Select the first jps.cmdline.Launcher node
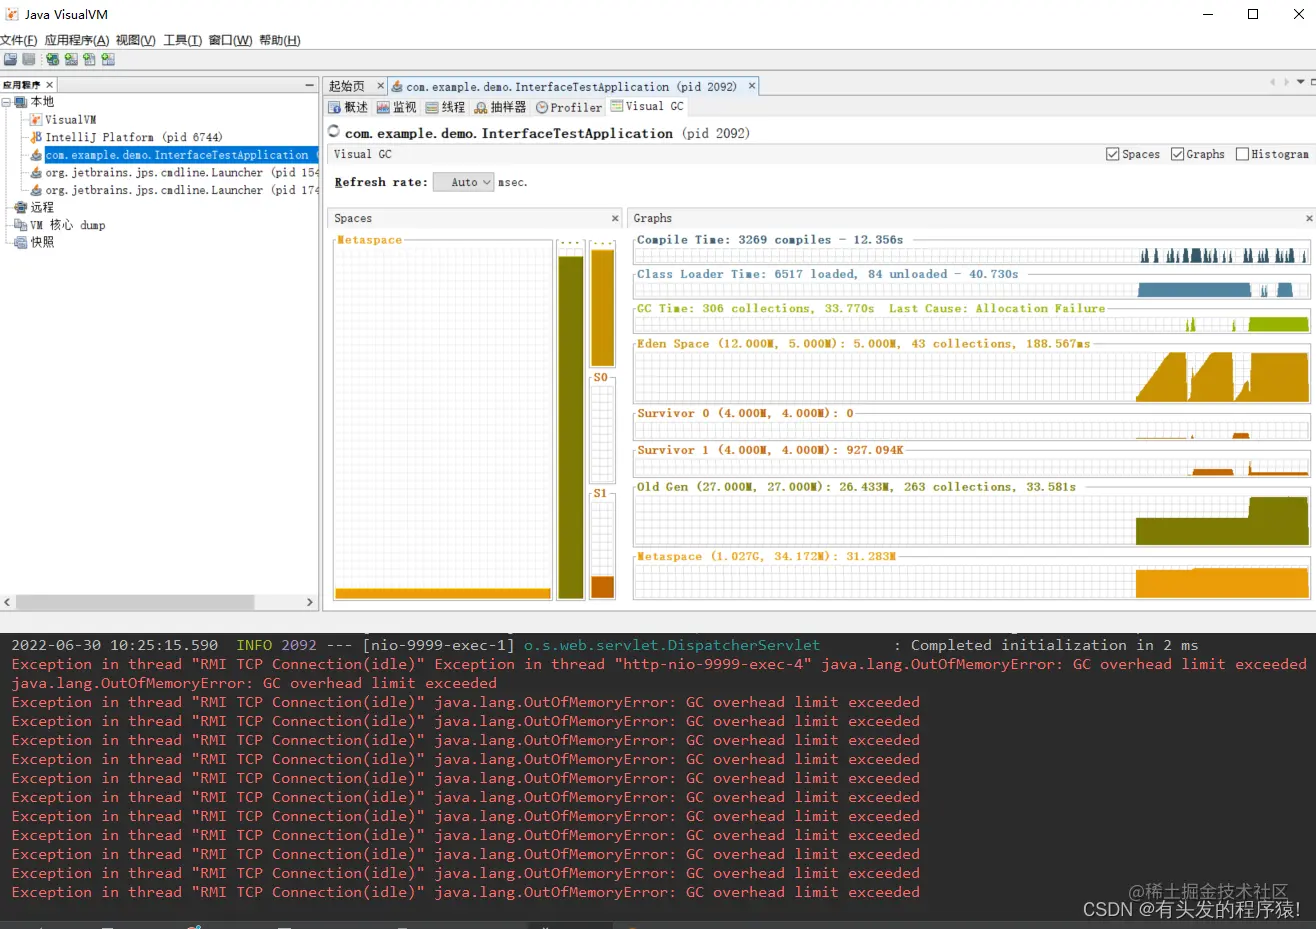The image size is (1316, 929). 182,172
